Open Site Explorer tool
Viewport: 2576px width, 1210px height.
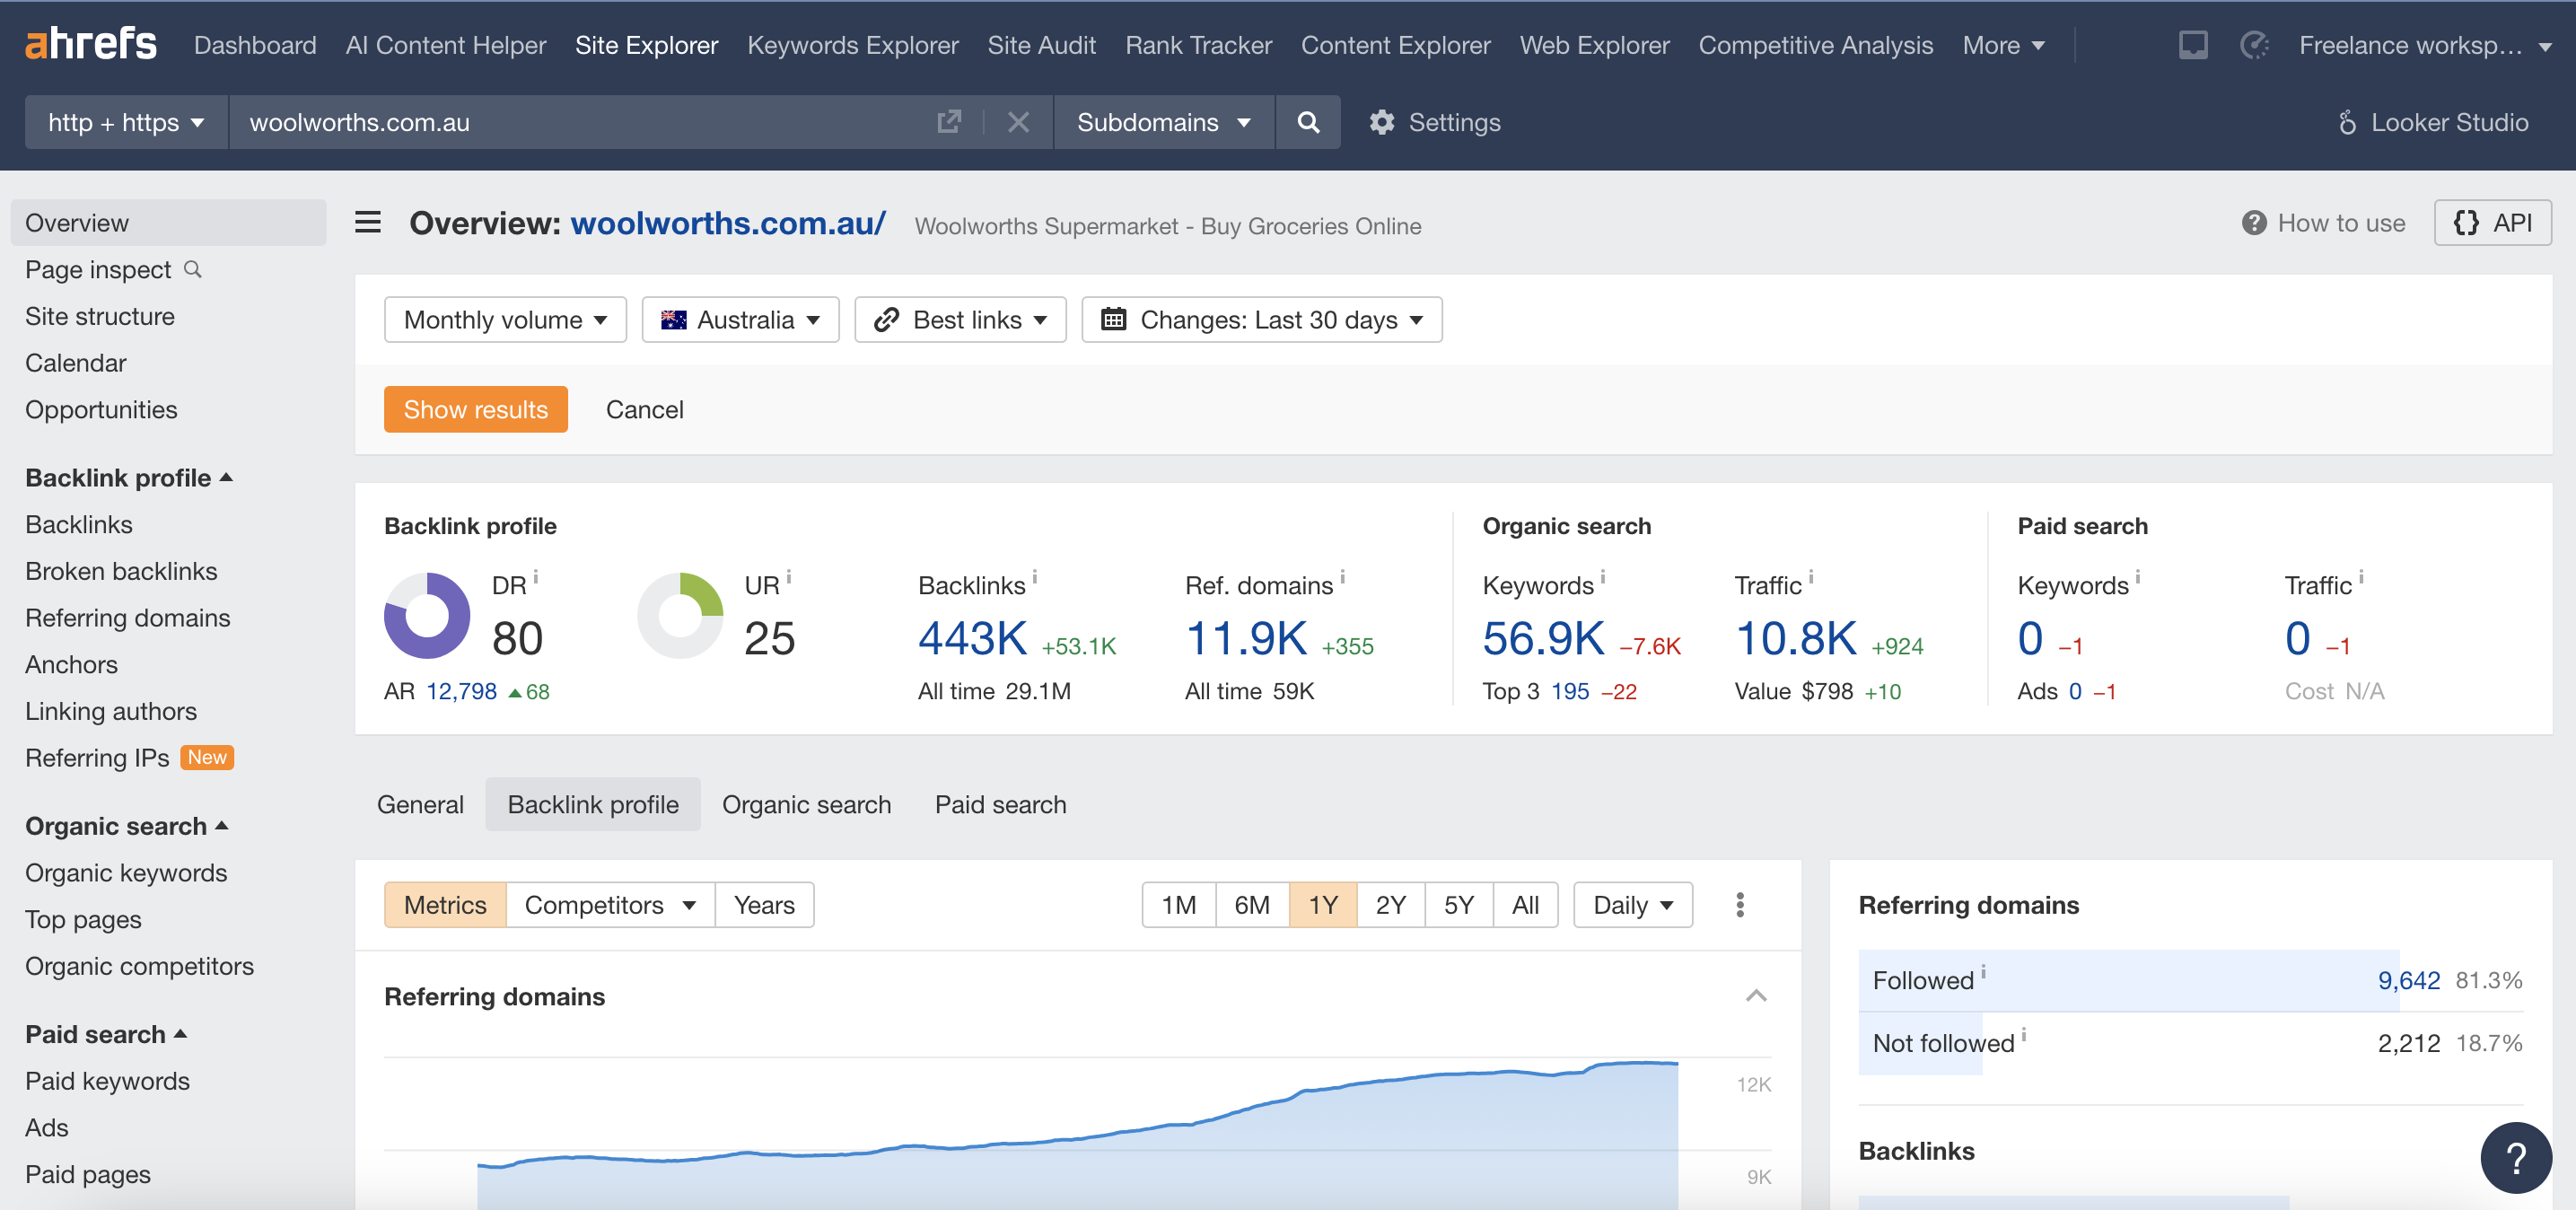(x=647, y=44)
